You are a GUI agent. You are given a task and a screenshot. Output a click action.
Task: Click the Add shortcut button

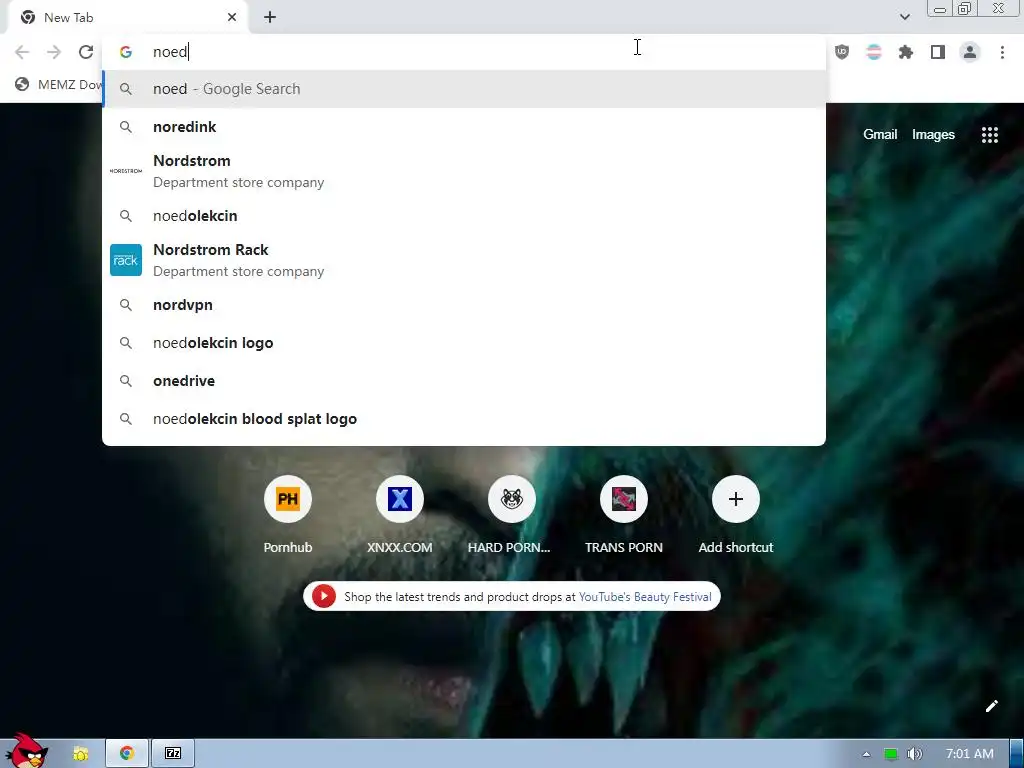click(735, 515)
